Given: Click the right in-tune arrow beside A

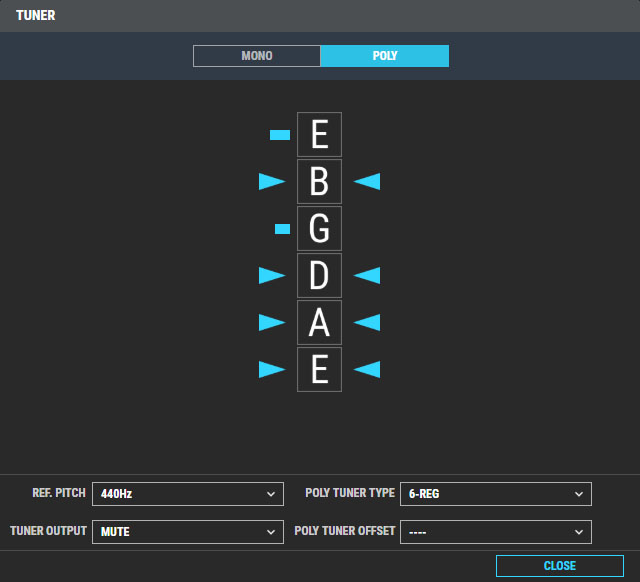Looking at the screenshot, I should pos(367,322).
